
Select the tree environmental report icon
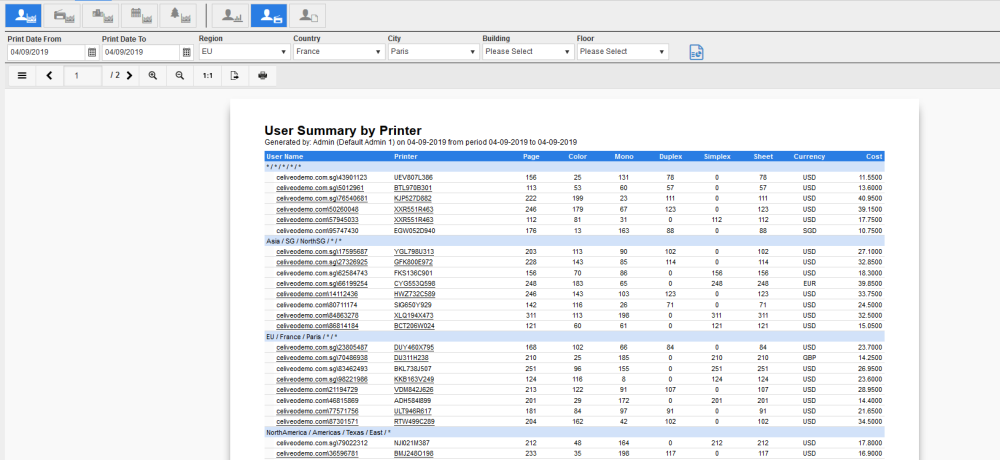(x=180, y=15)
